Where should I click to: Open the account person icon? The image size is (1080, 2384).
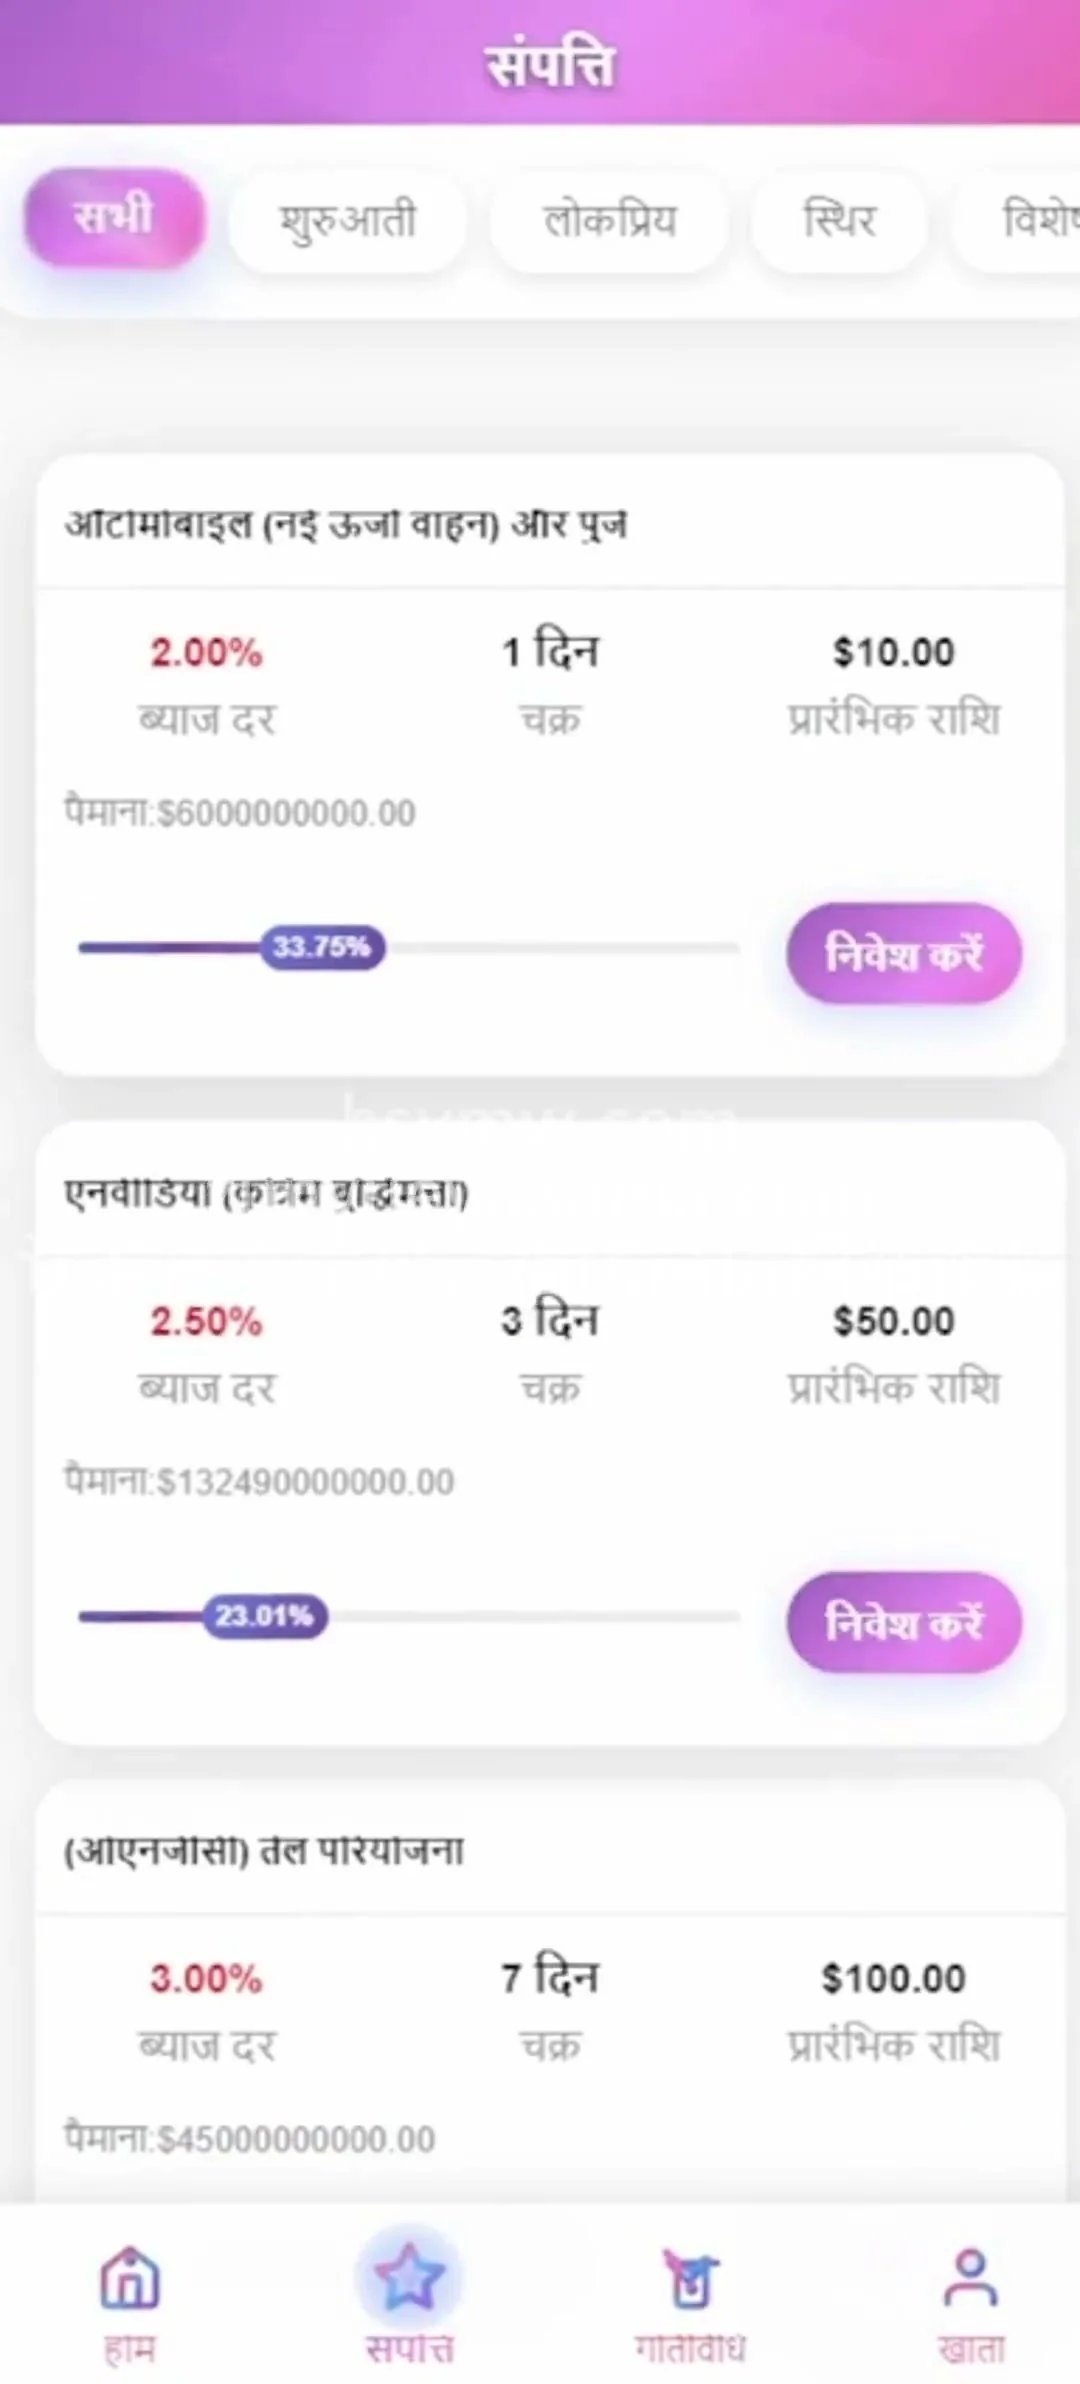970,2280
